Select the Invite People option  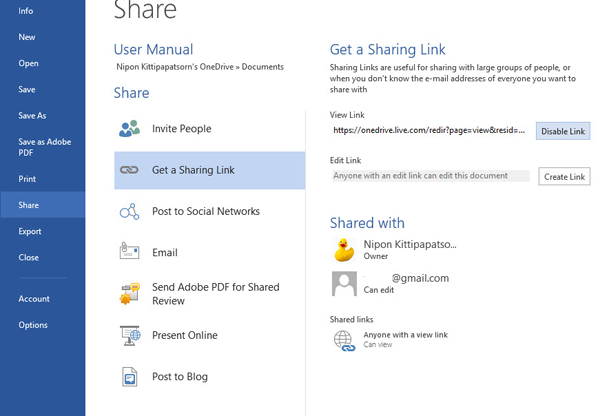coord(210,129)
